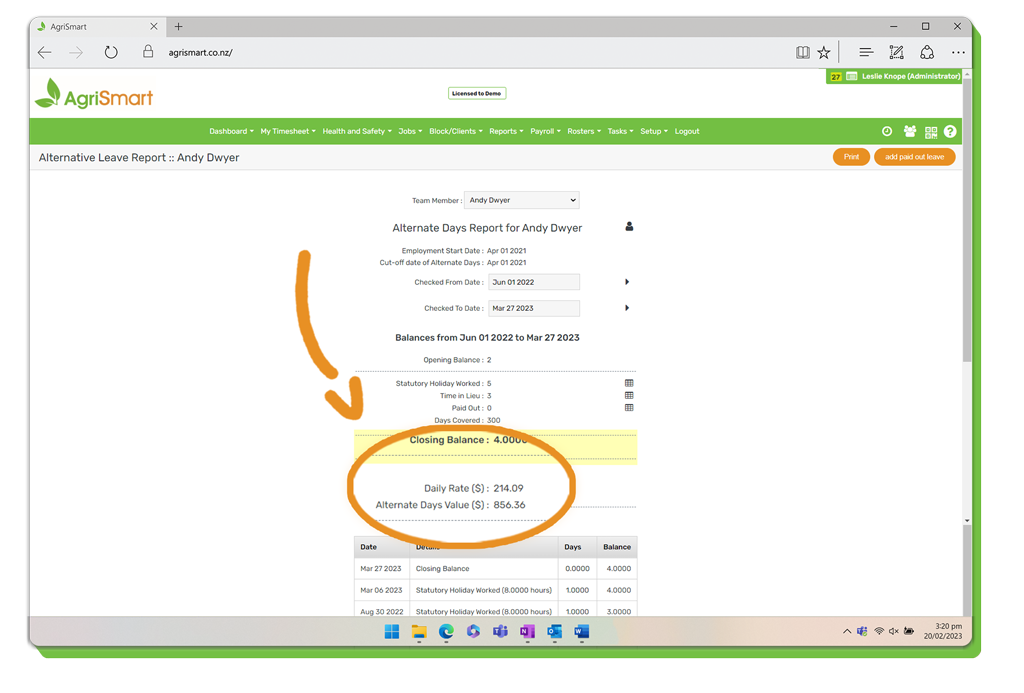Expand the Payroll menu
1024x693 pixels.
coord(545,131)
